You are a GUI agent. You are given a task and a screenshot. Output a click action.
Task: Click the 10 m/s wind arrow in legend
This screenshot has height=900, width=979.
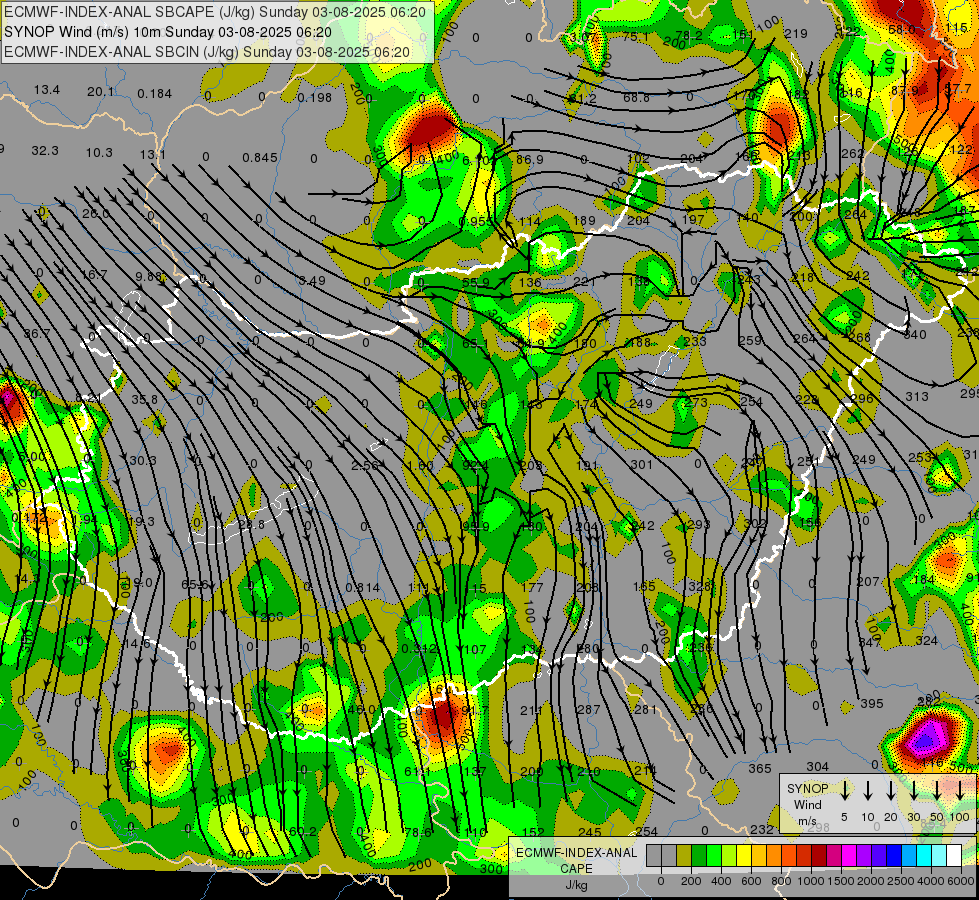click(x=868, y=791)
